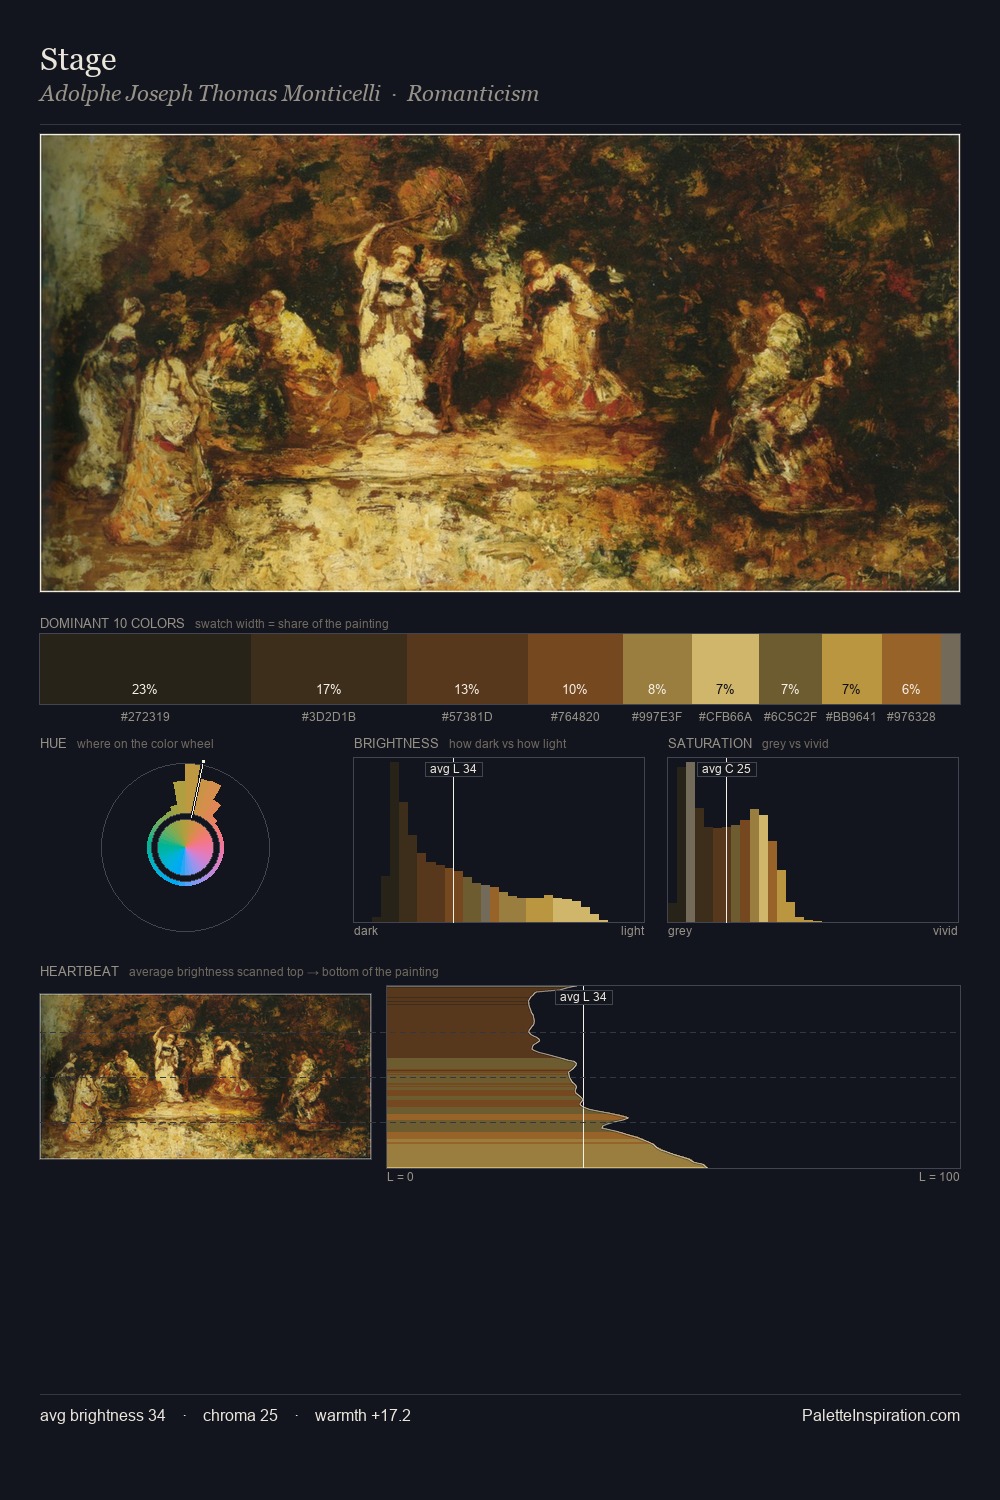Screen dimensions: 1000x1500
Task: Click the 'L = 0' axis label
Action: [x=400, y=1177]
